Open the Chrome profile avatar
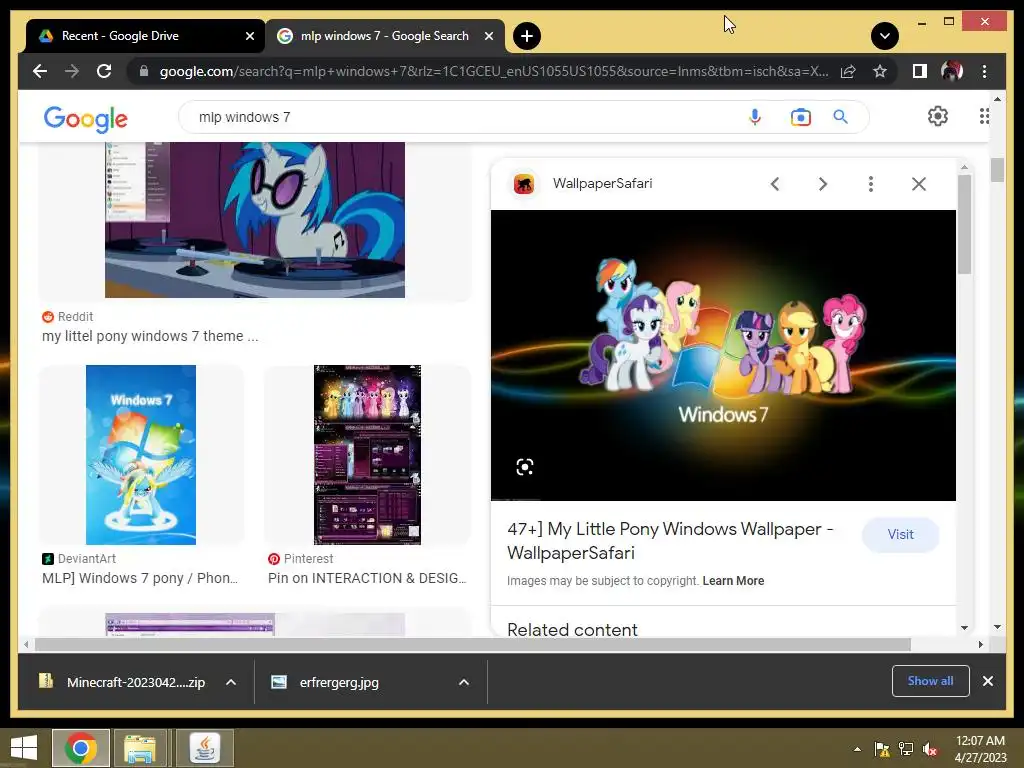The width and height of the screenshot is (1024, 768). (x=952, y=71)
